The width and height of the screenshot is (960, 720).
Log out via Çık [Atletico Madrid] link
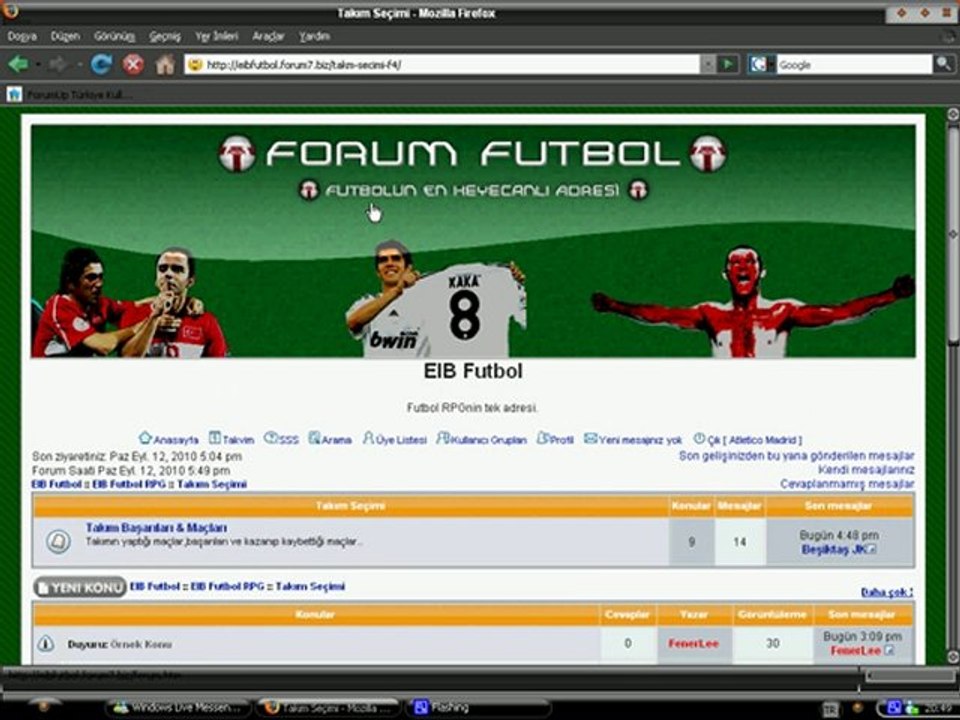point(748,439)
